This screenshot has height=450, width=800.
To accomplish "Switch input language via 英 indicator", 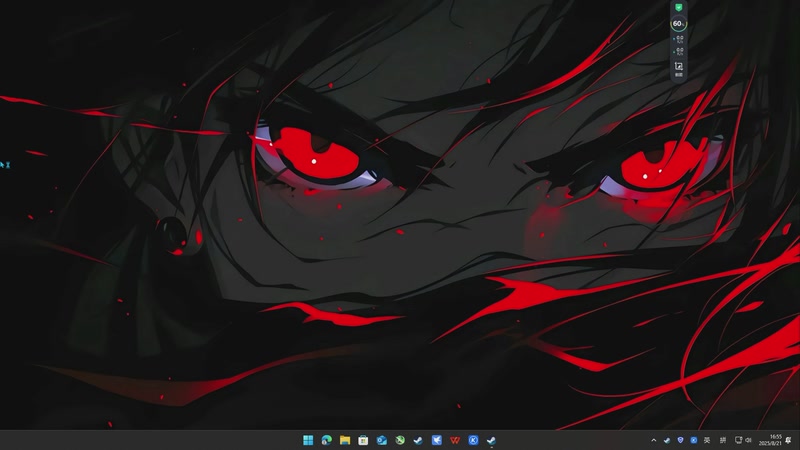I will (x=707, y=440).
